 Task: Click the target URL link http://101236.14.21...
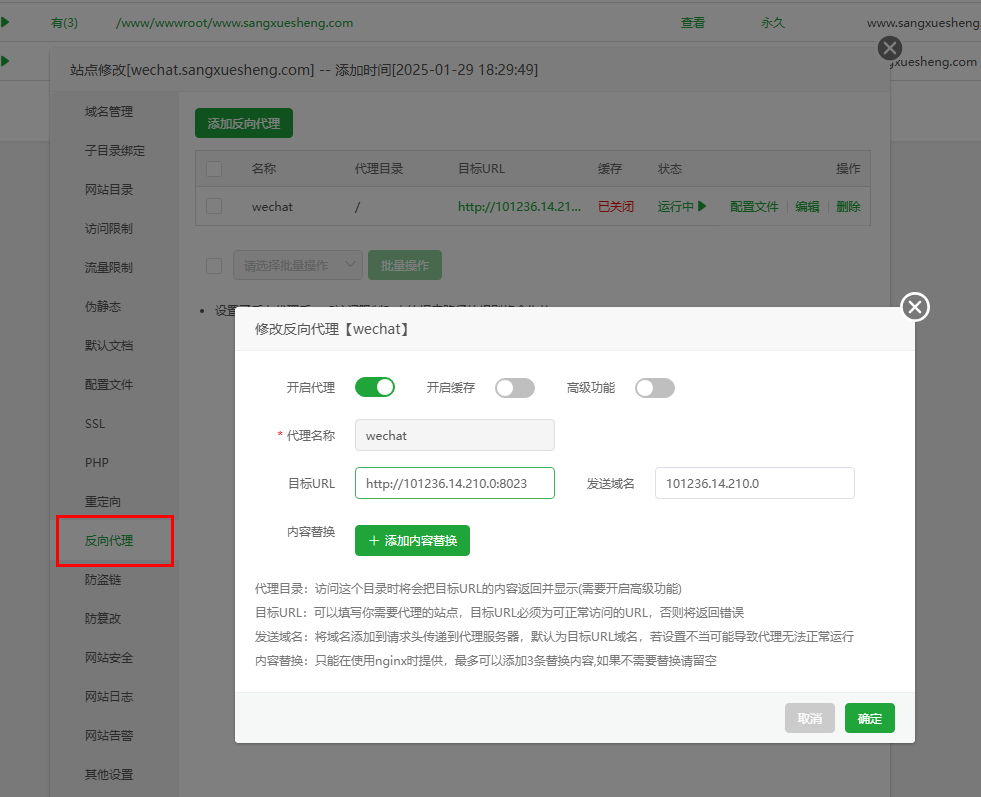(519, 206)
